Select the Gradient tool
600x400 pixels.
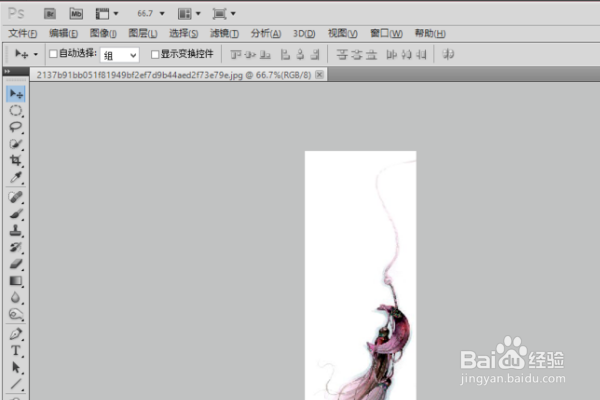coord(16,281)
